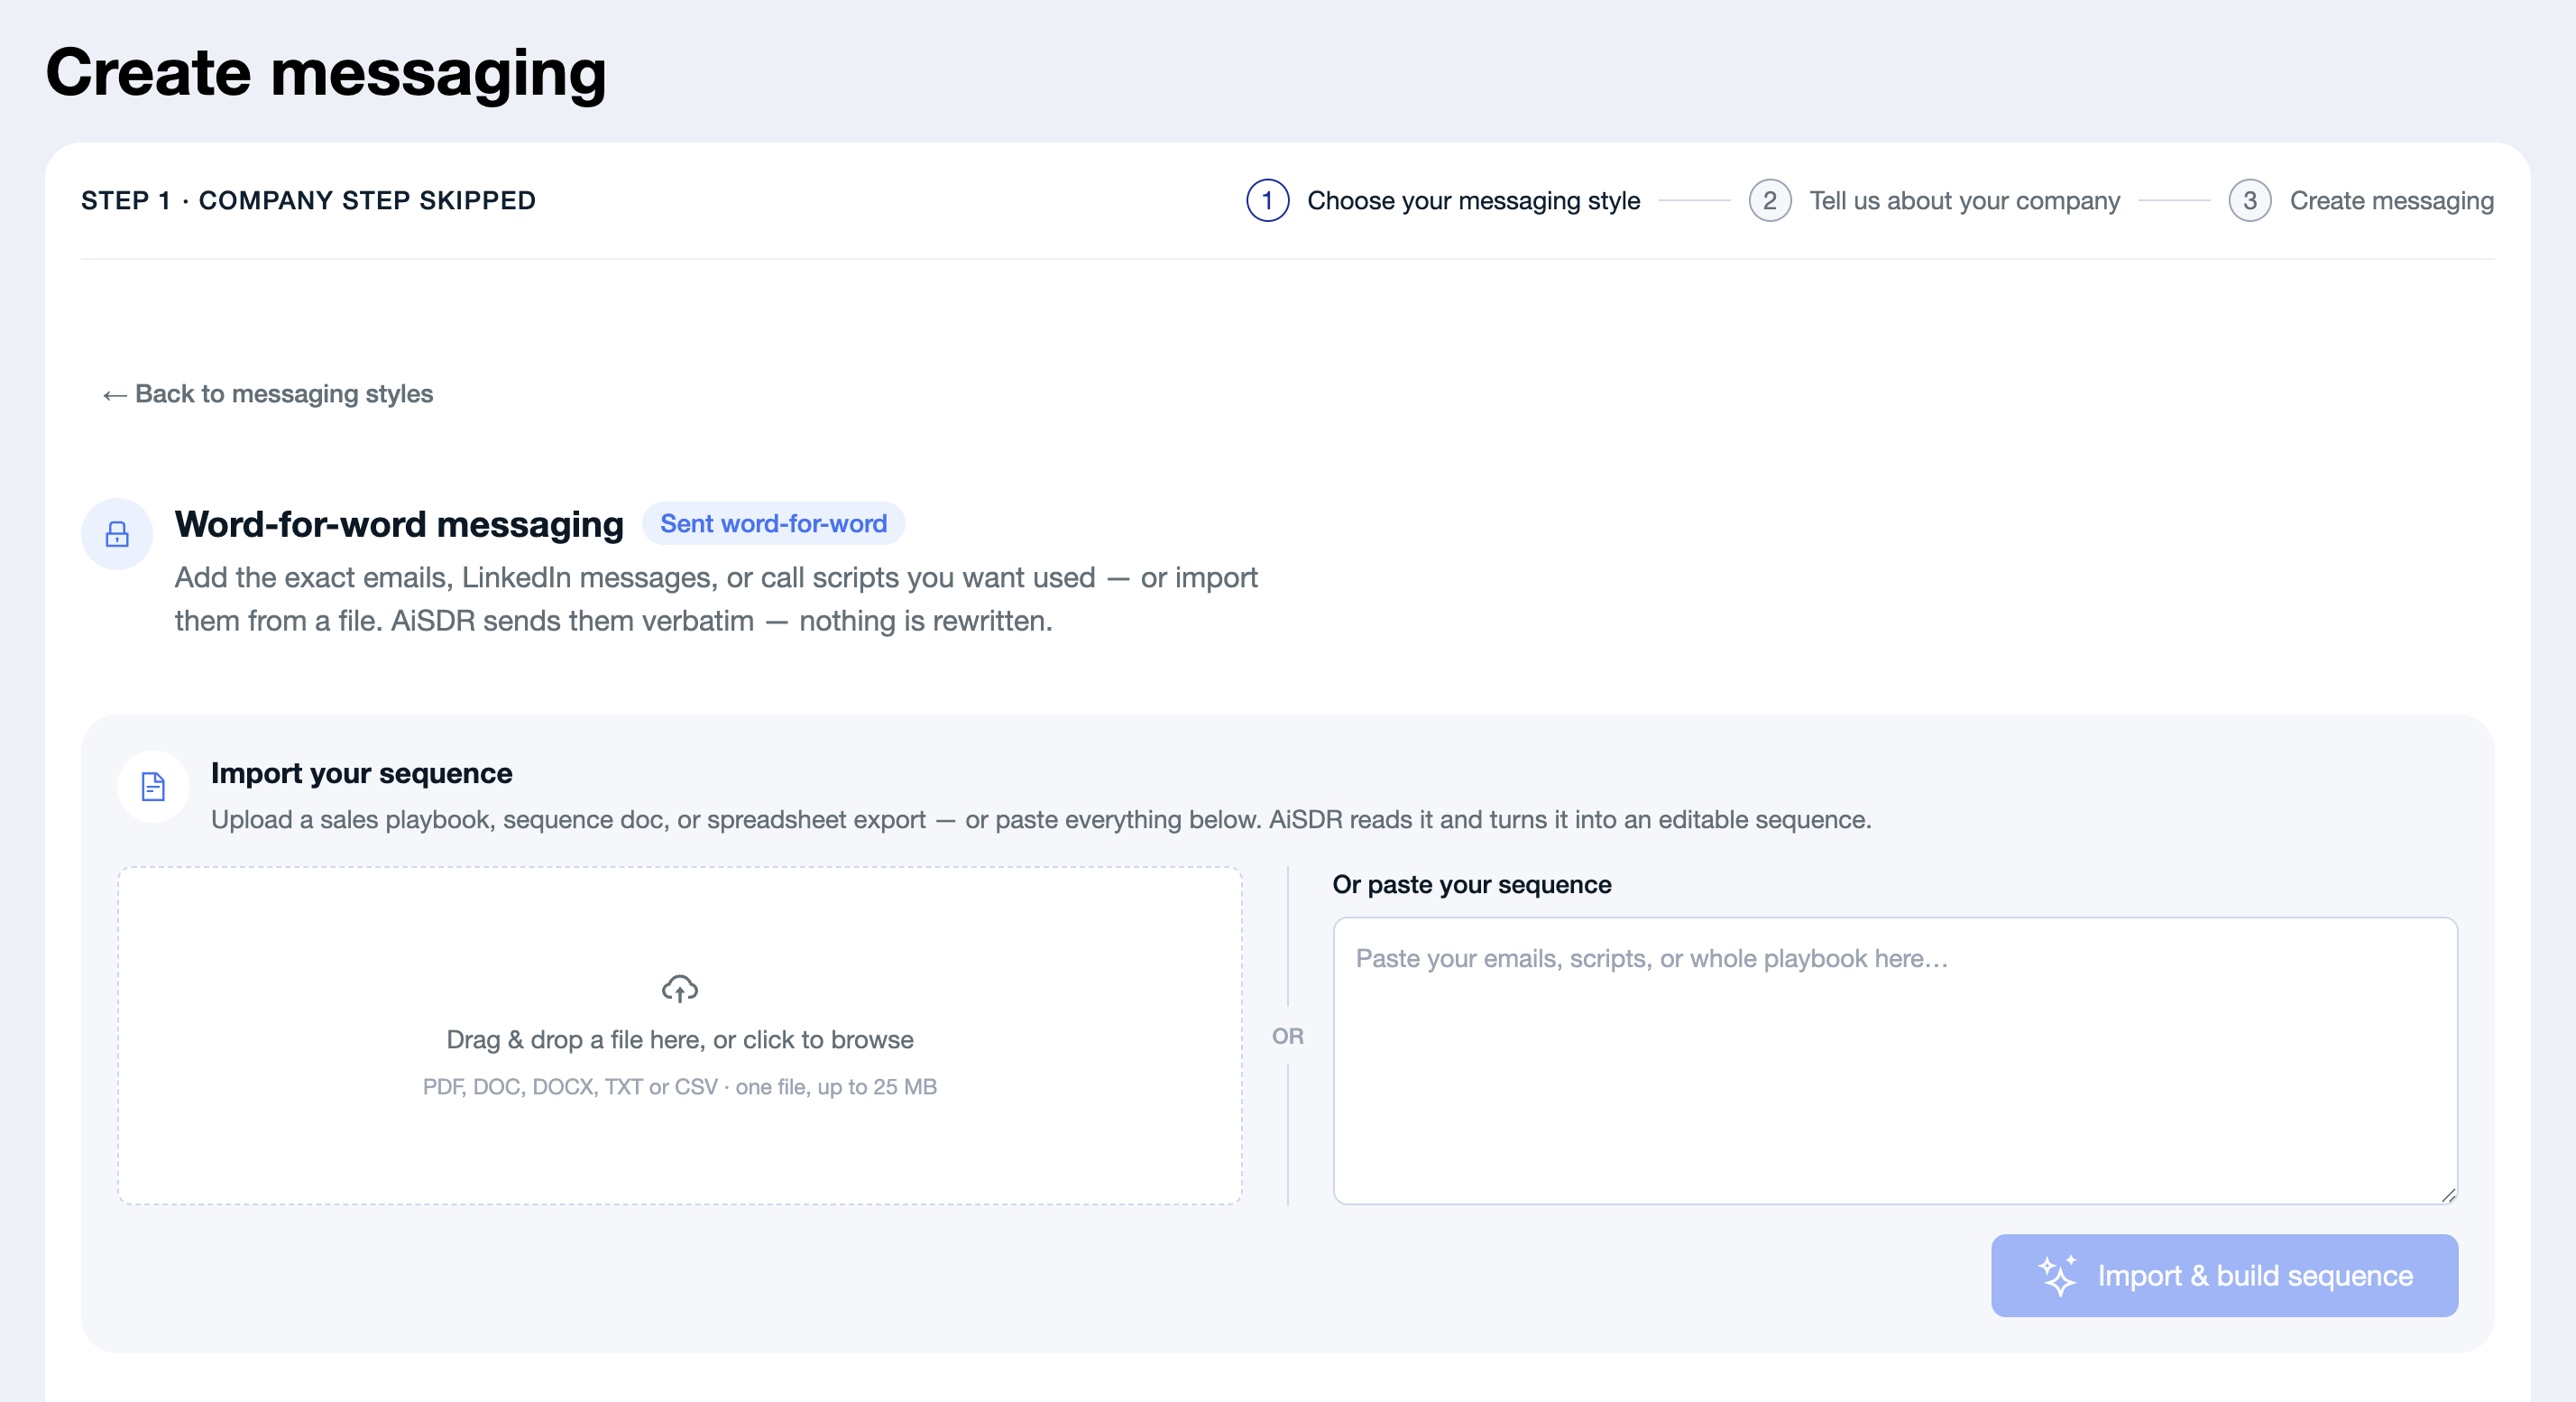Focus the paste your sequence text area
Screen dimensions: 2576x1402
coord(1895,1061)
